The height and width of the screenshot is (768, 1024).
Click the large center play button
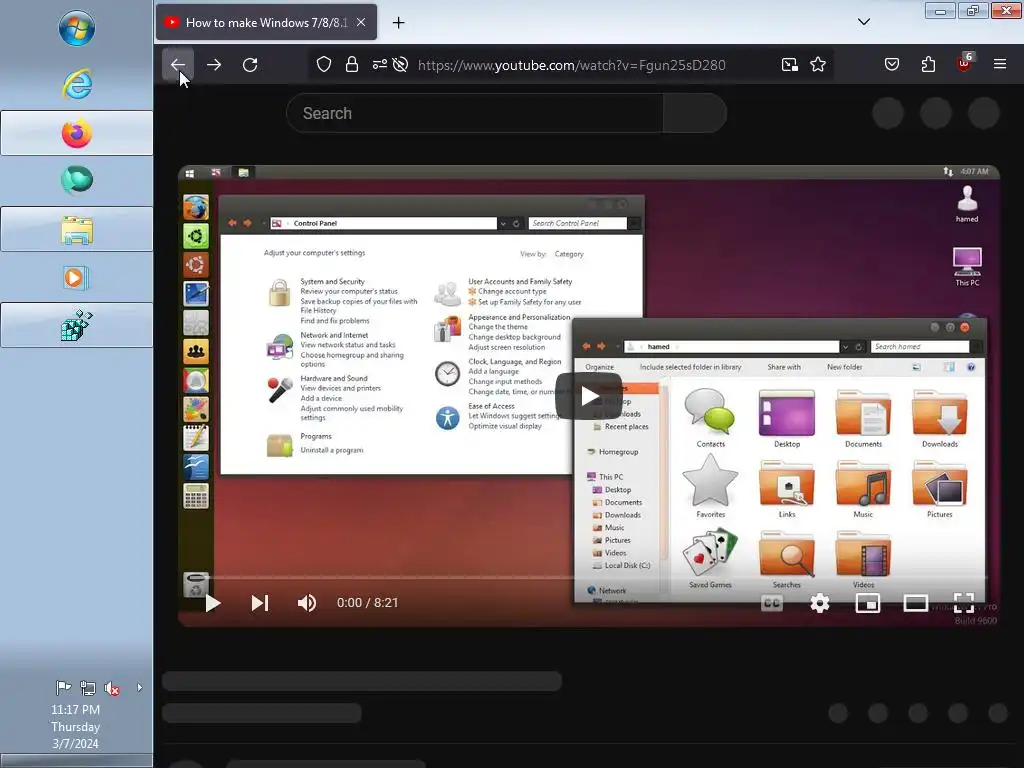588,396
